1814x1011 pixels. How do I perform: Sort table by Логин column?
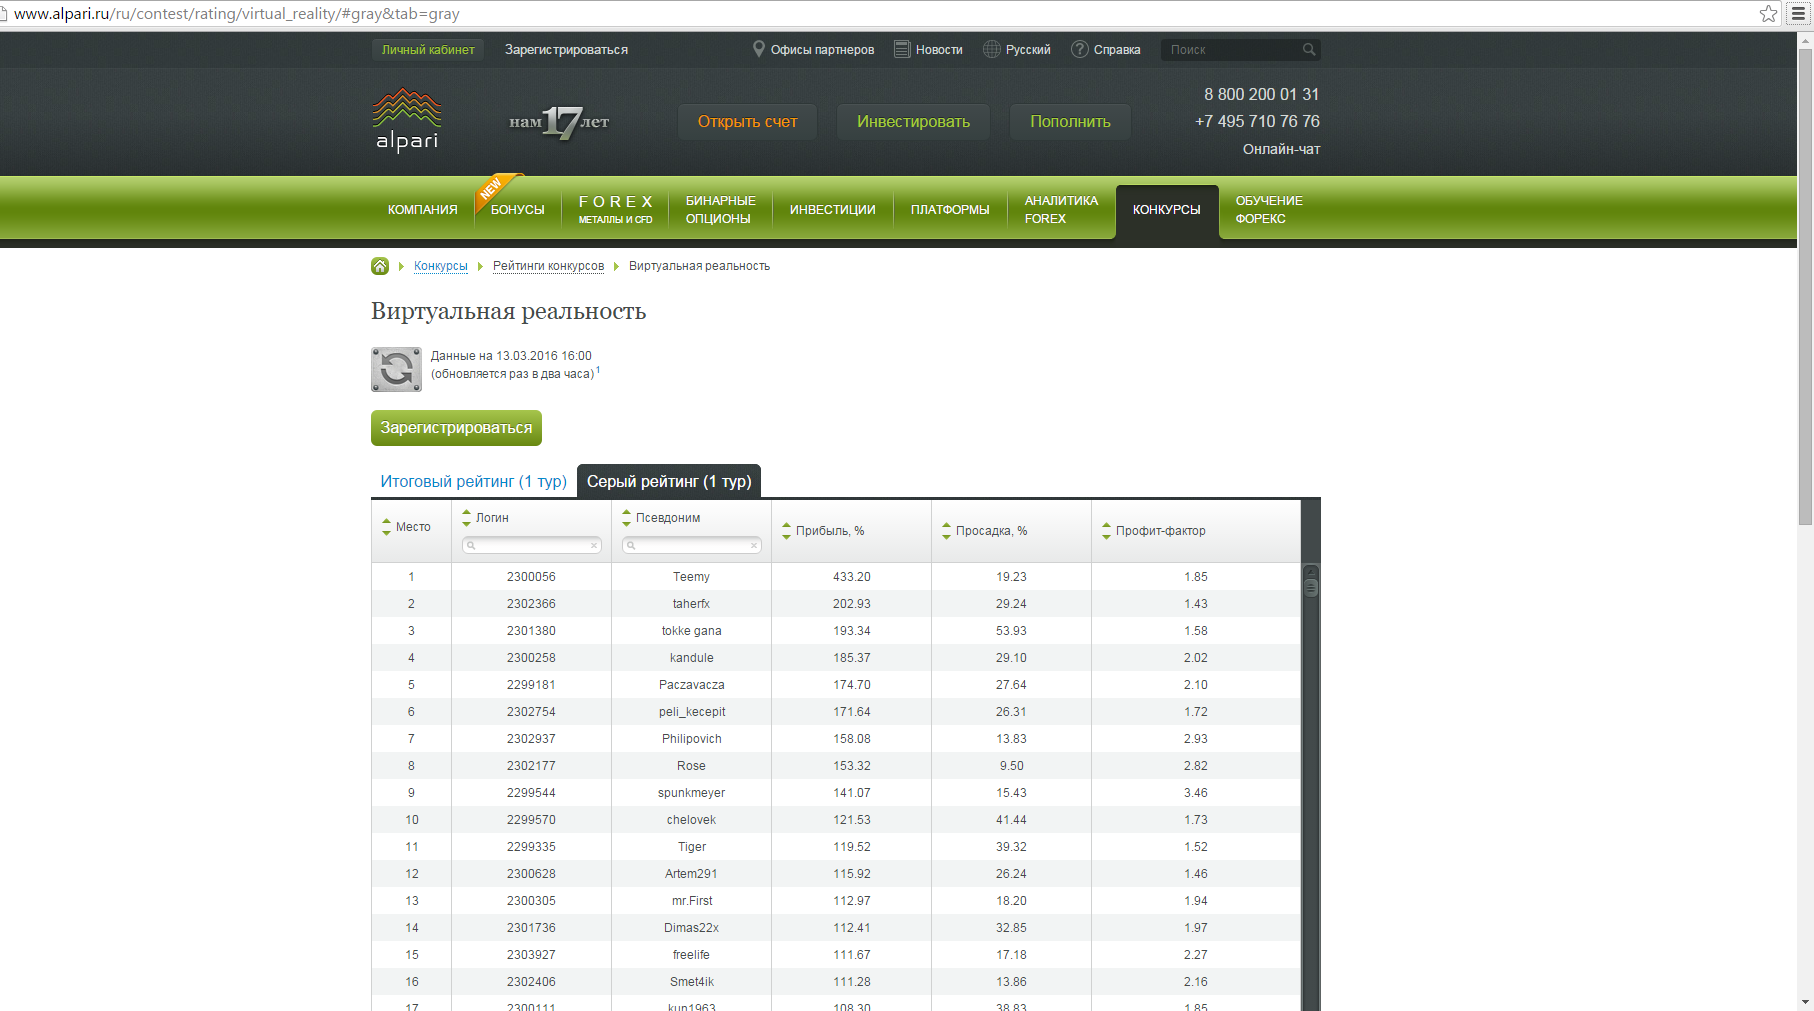click(x=466, y=517)
